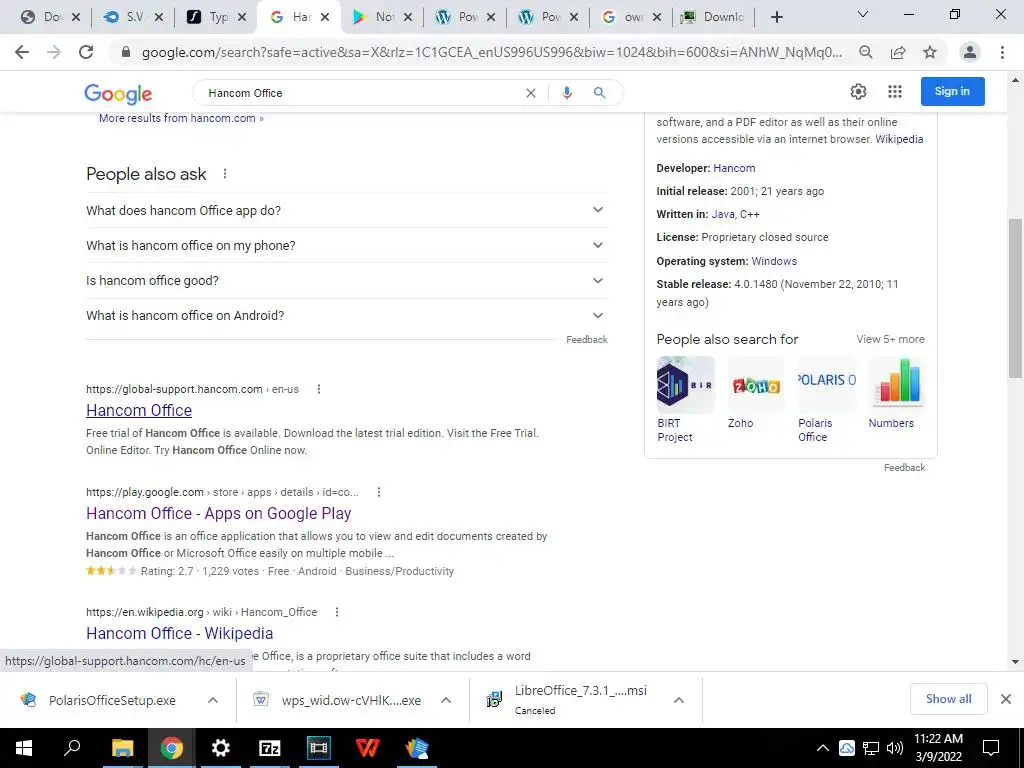Click the Google logo

[118, 93]
